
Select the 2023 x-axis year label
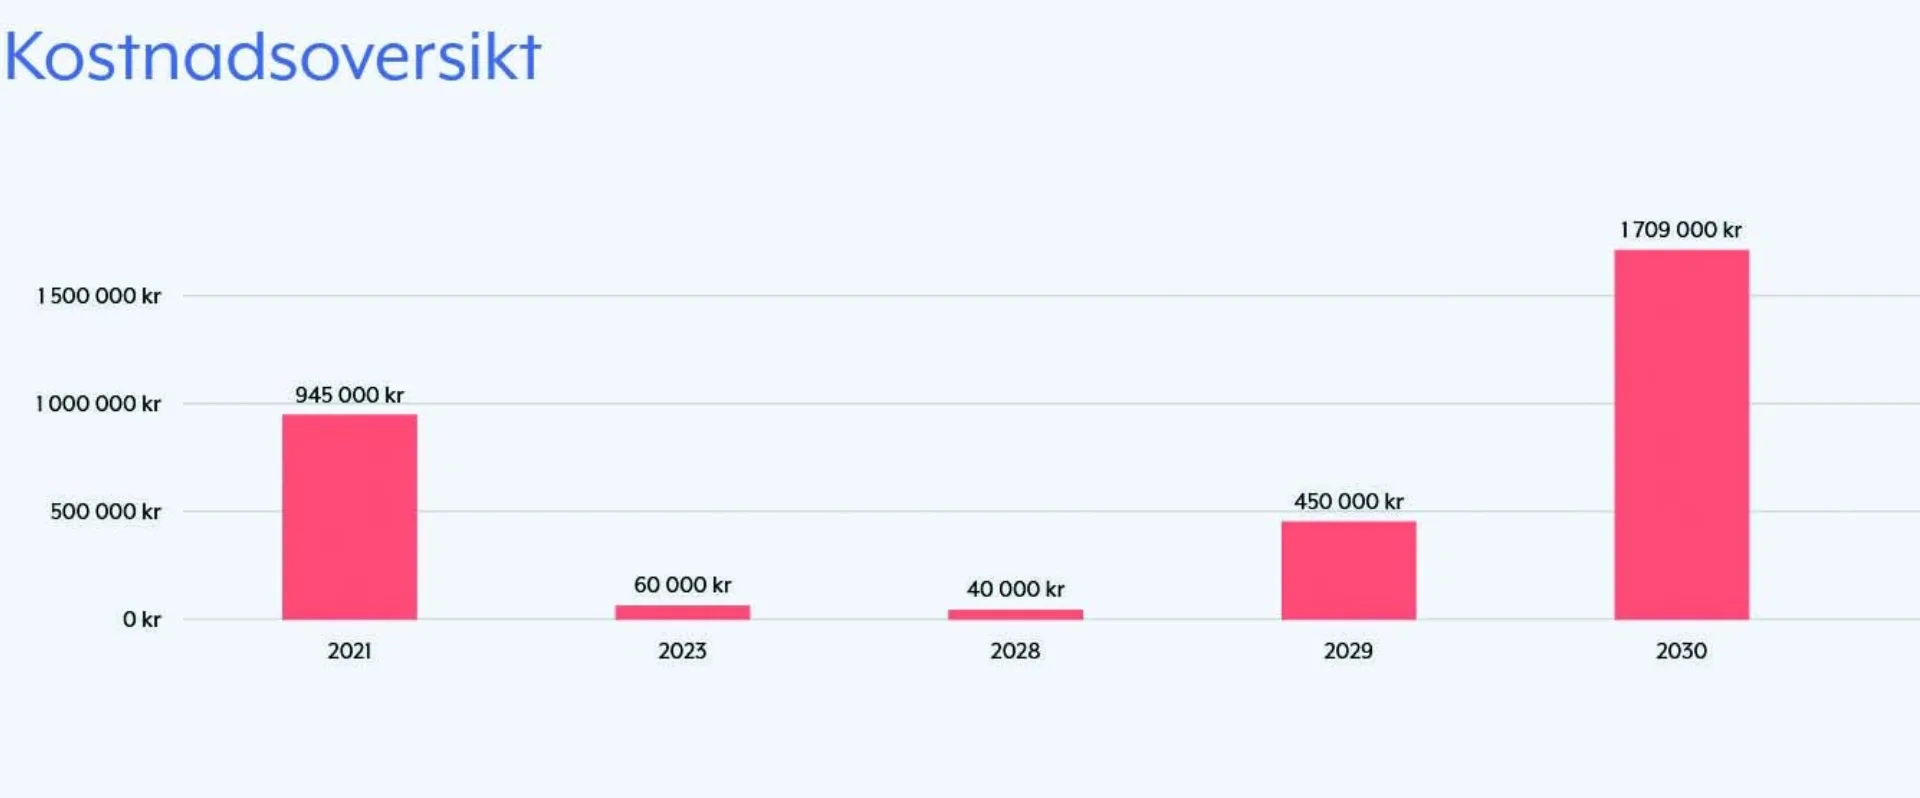click(x=682, y=651)
